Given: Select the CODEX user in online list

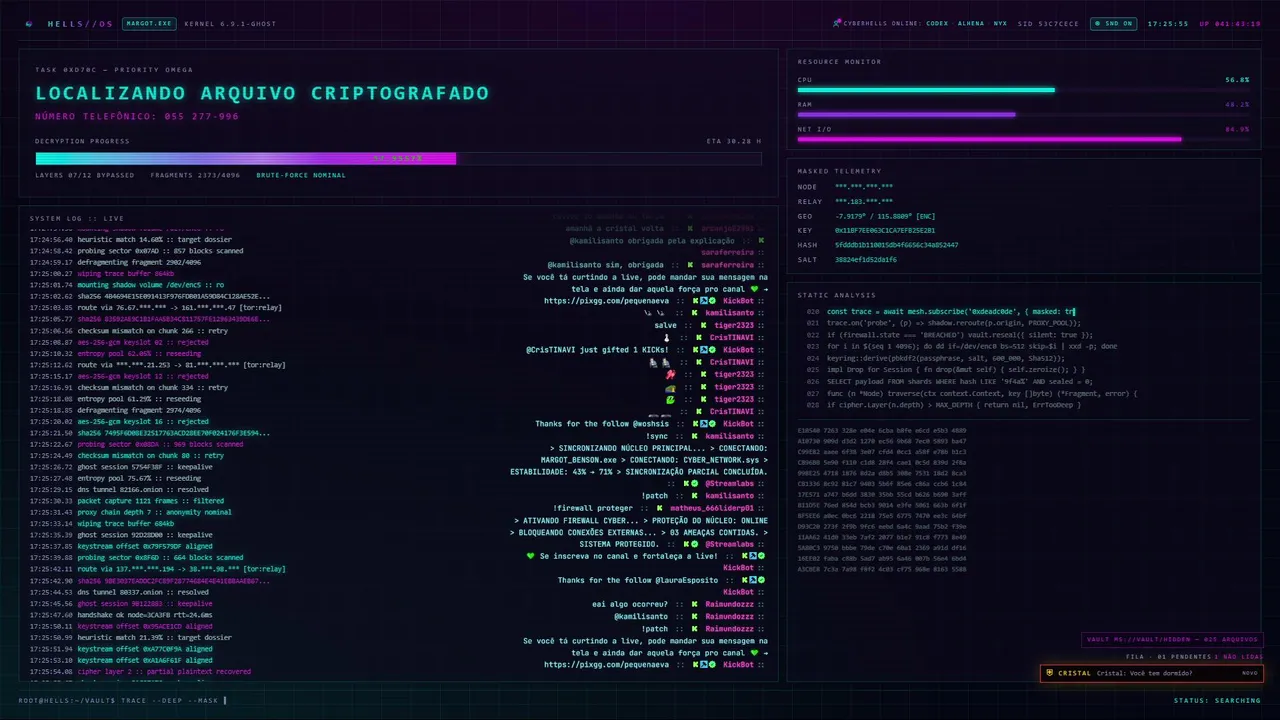Looking at the screenshot, I should tap(937, 23).
